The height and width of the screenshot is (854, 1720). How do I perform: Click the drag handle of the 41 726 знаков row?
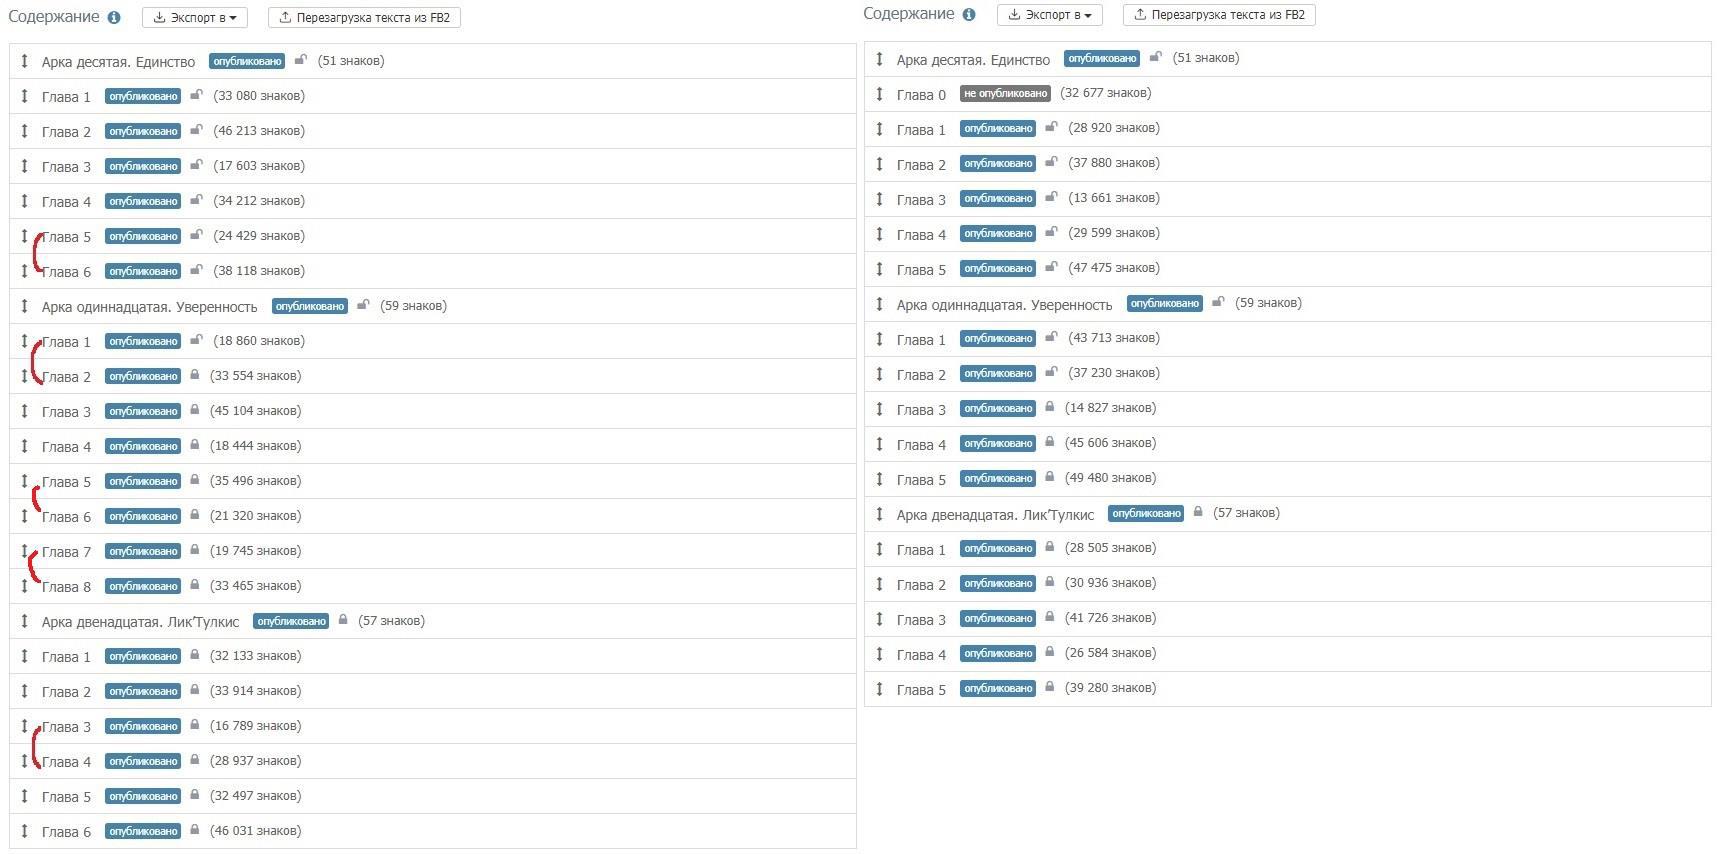880,618
